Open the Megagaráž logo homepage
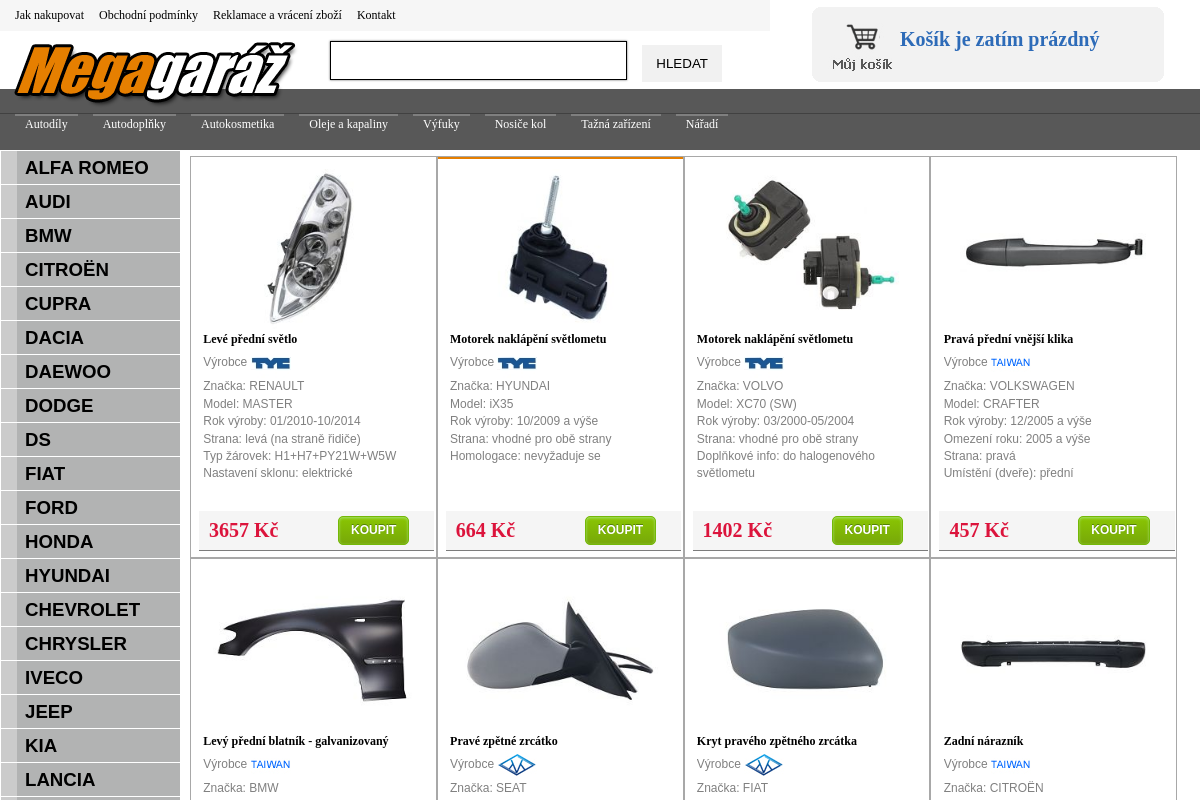 click(x=153, y=72)
